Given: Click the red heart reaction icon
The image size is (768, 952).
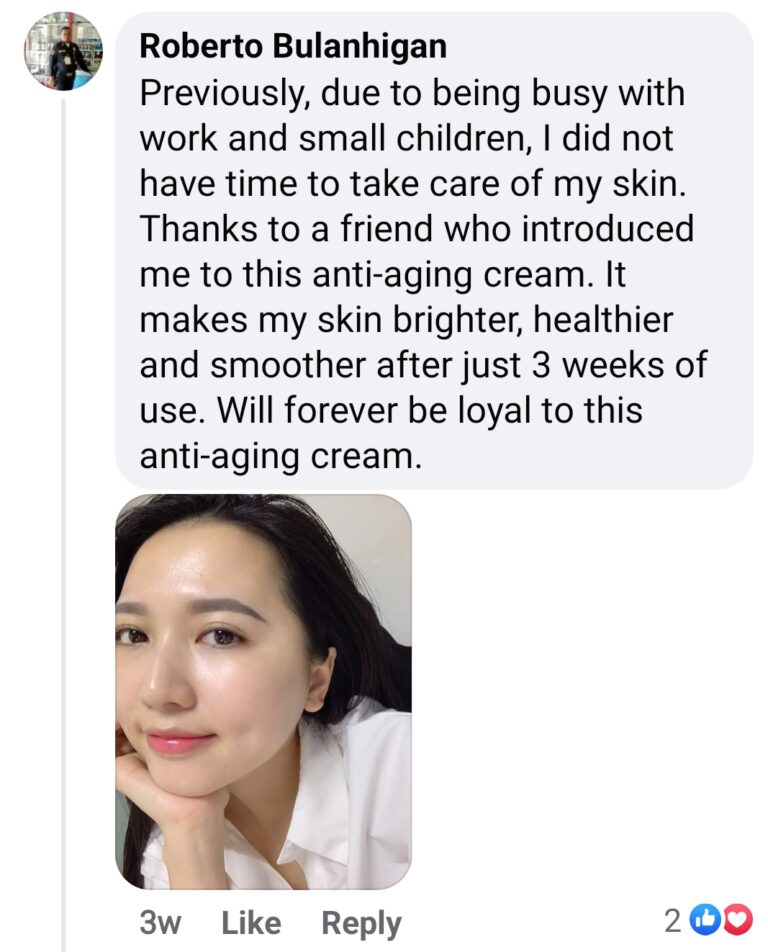Looking at the screenshot, I should coord(737,920).
